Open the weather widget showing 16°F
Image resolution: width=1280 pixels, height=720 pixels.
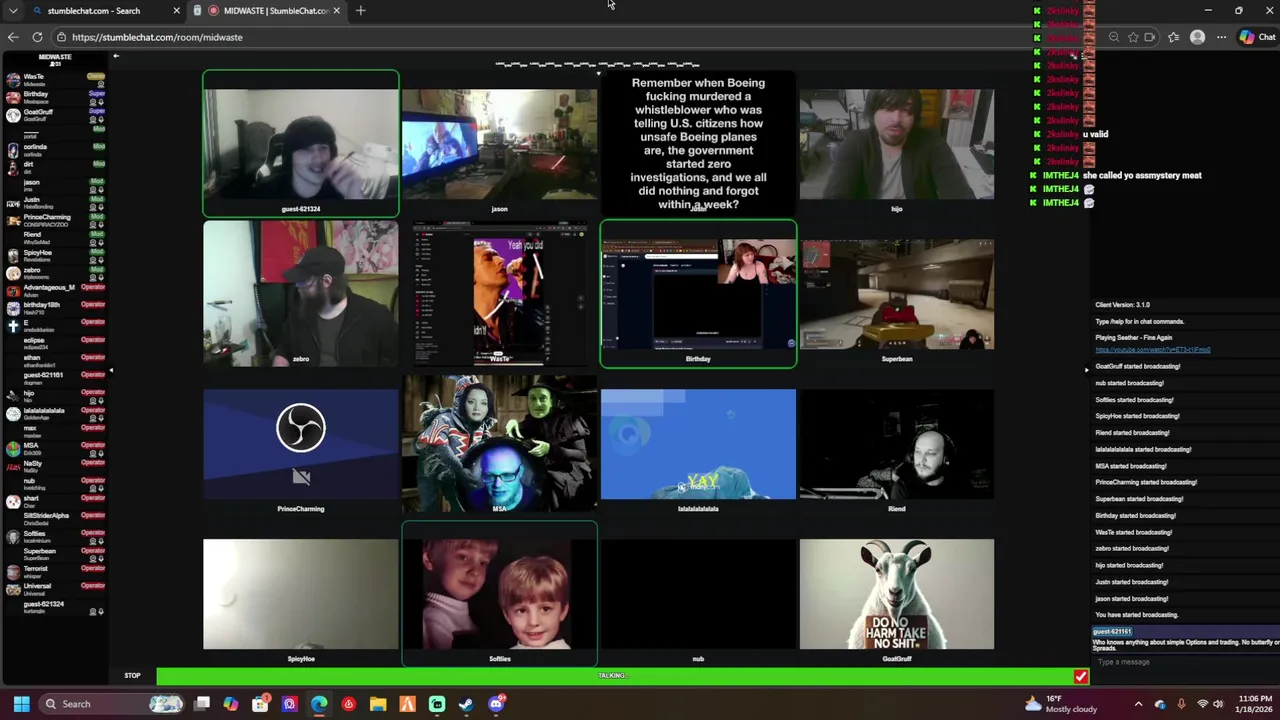coord(1062,704)
